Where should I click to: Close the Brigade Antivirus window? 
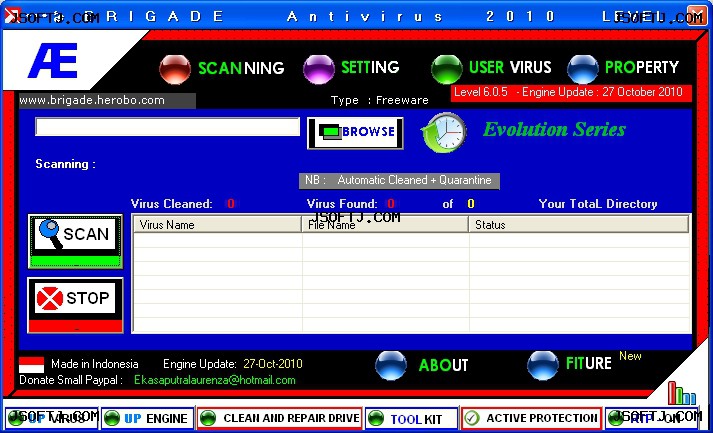[697, 15]
